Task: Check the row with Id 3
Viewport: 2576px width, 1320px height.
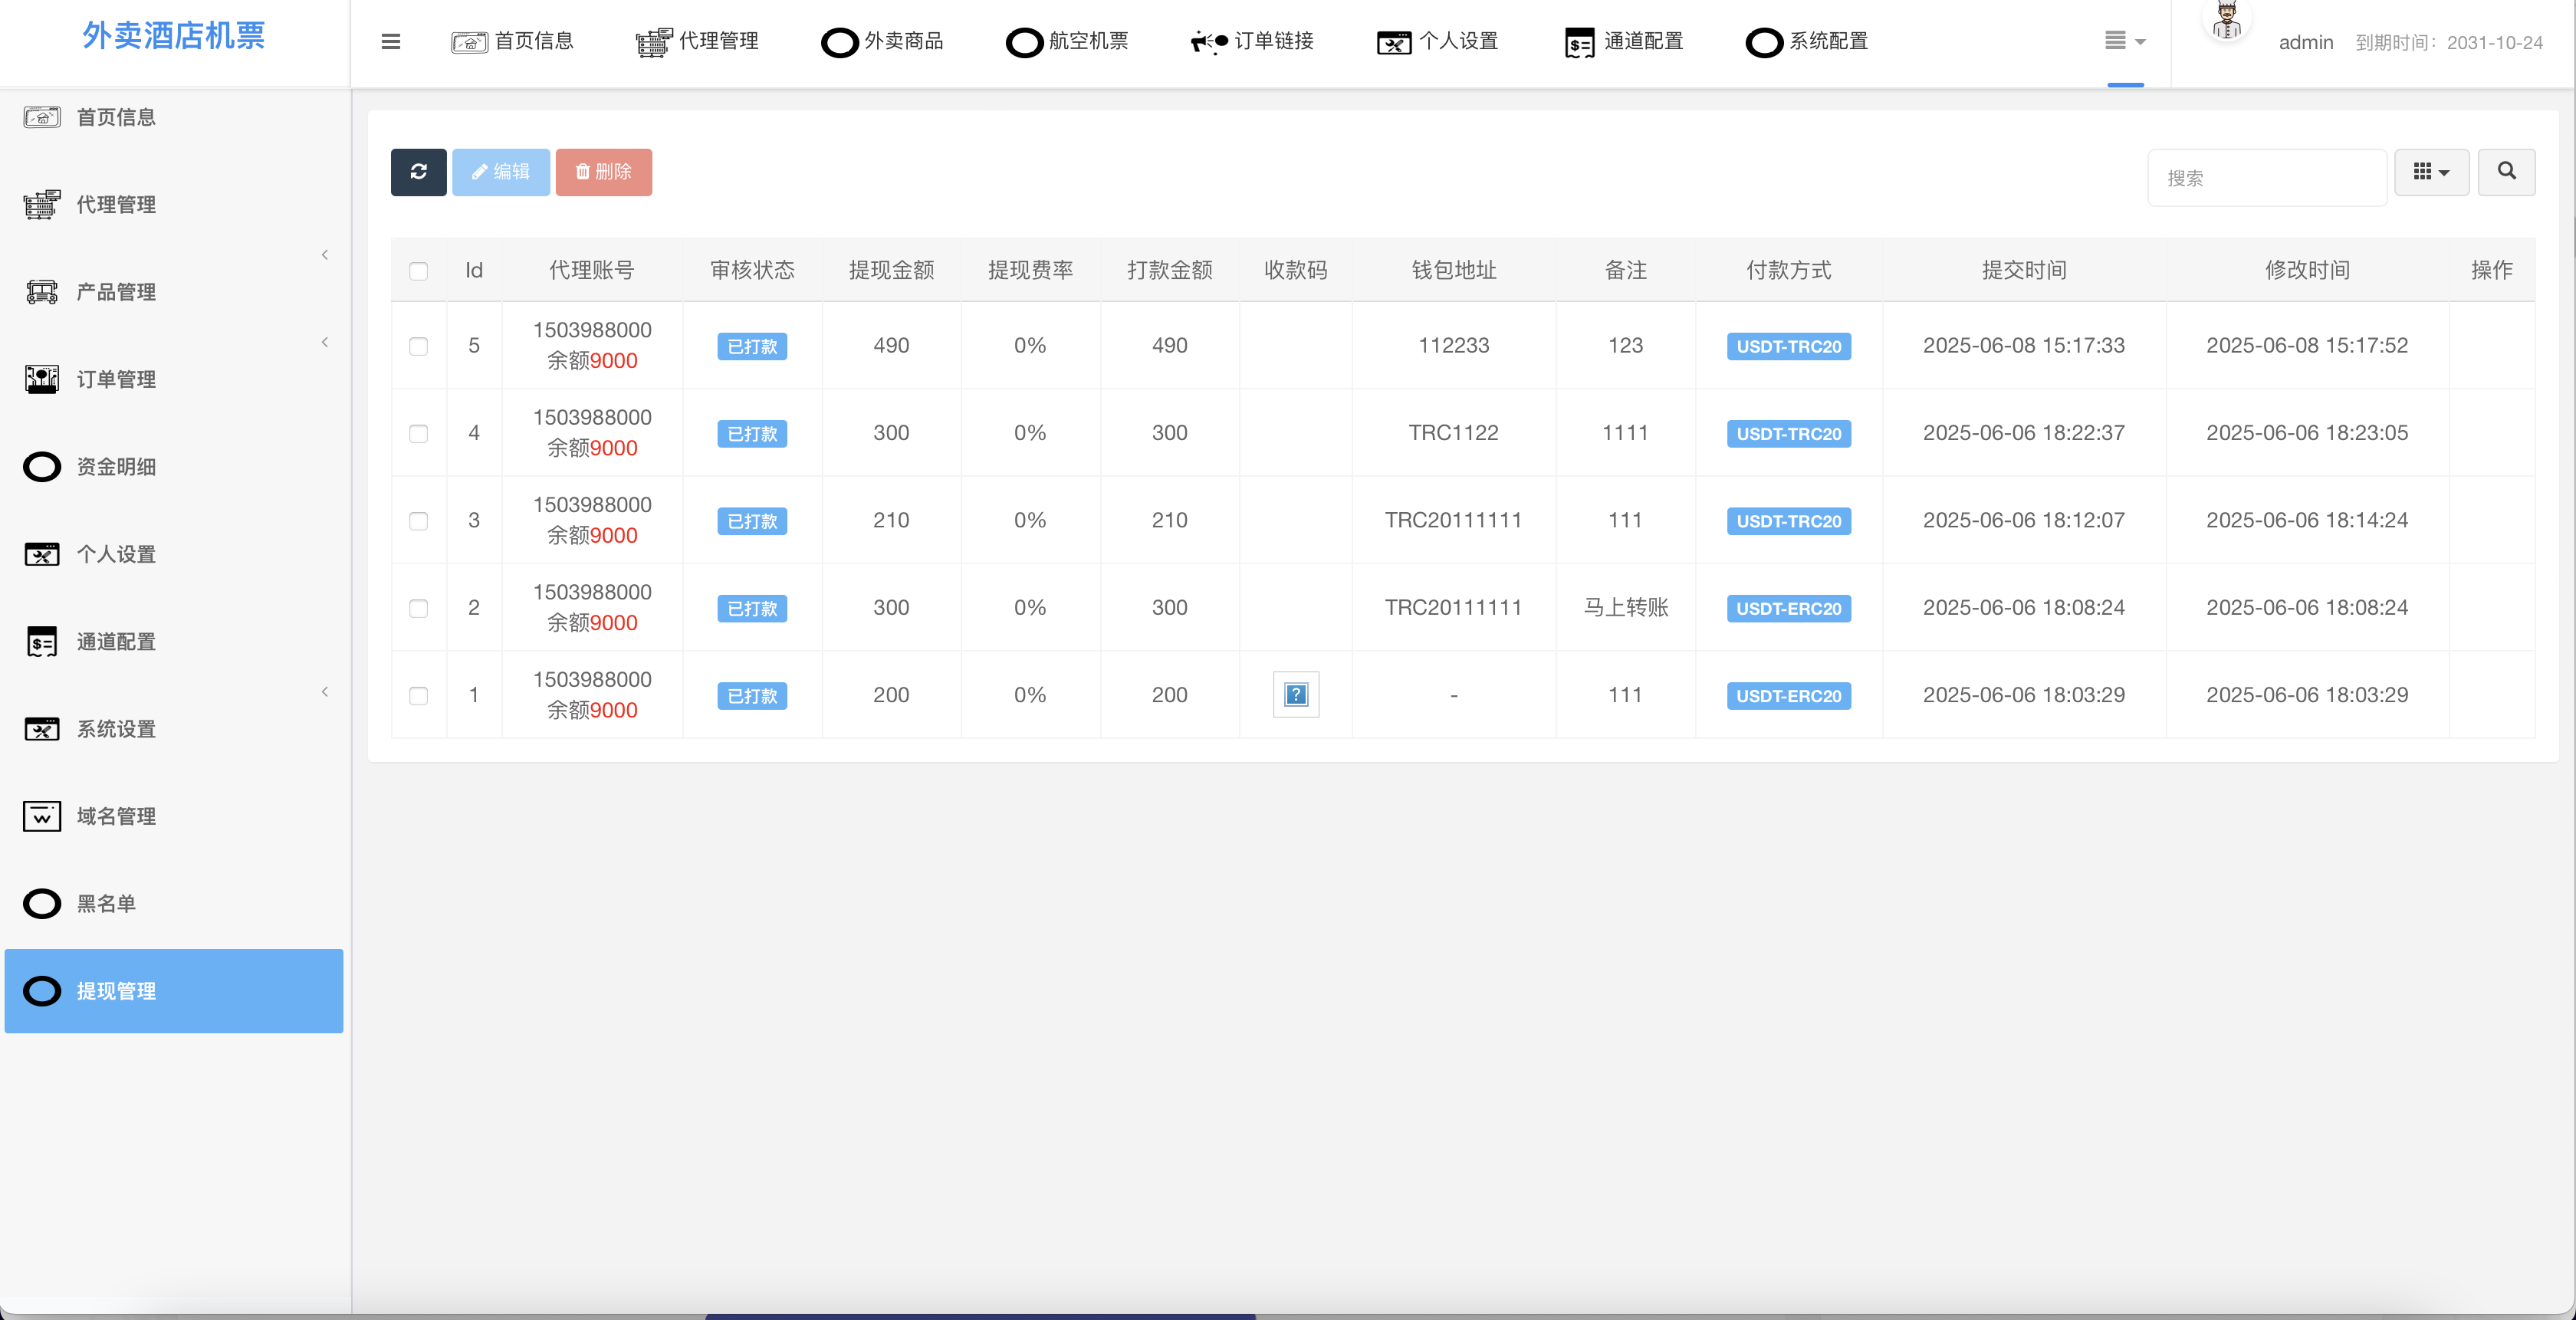Action: click(418, 521)
